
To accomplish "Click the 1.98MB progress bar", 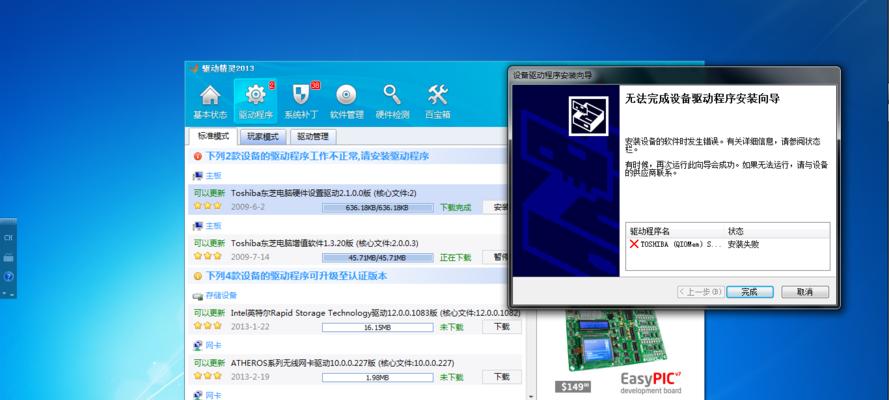I will click(x=378, y=377).
